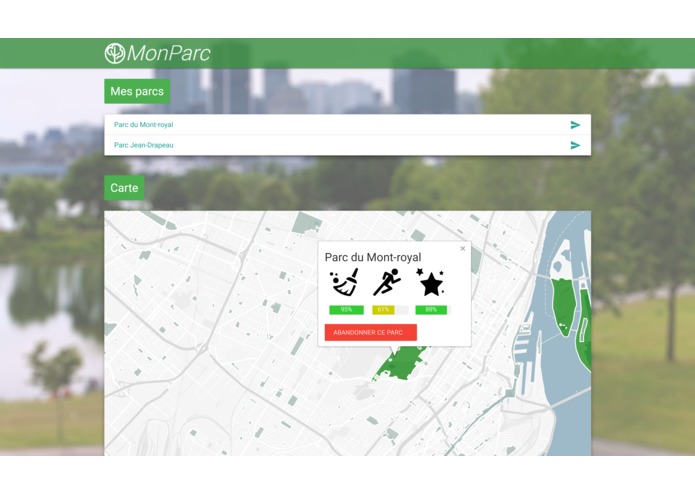Click the cleanliness broom icon
The image size is (695, 494).
pyautogui.click(x=344, y=282)
